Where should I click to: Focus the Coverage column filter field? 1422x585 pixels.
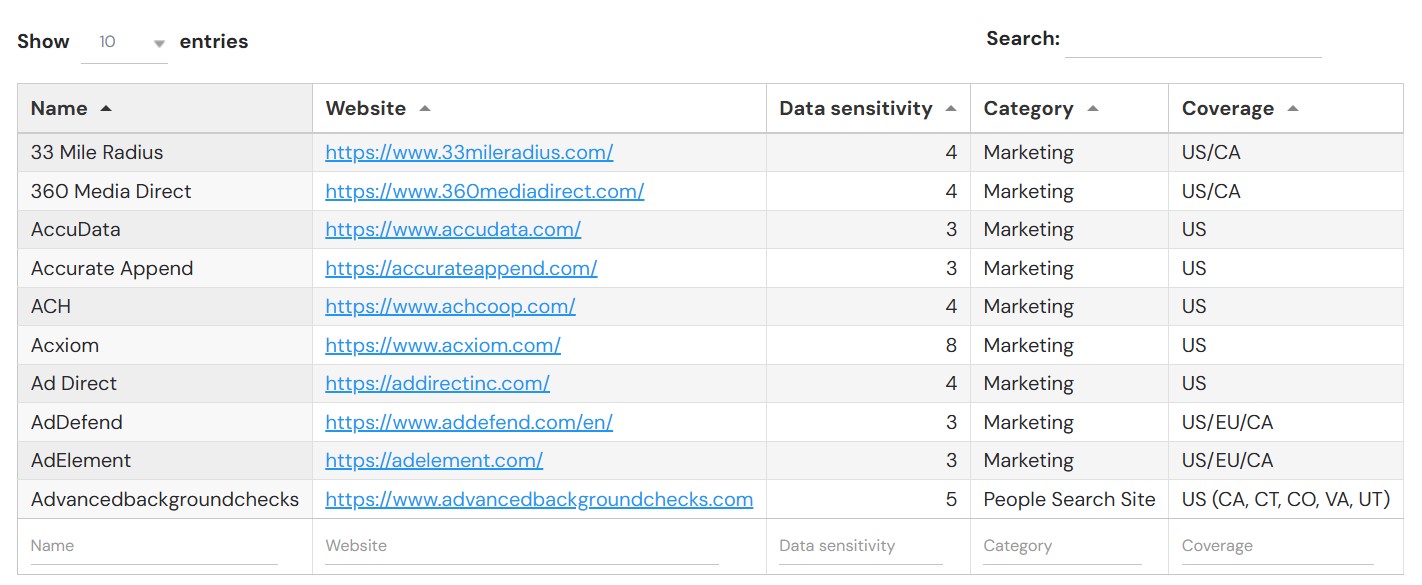(1277, 546)
